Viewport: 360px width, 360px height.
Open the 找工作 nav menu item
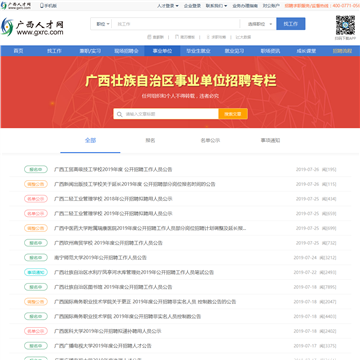click(x=54, y=51)
